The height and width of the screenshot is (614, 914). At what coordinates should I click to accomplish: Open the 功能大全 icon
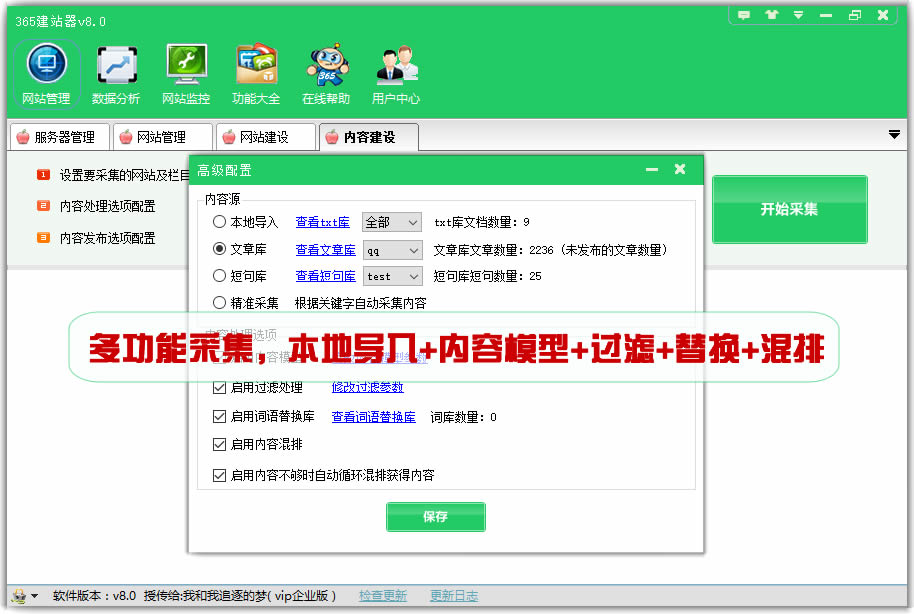point(256,66)
